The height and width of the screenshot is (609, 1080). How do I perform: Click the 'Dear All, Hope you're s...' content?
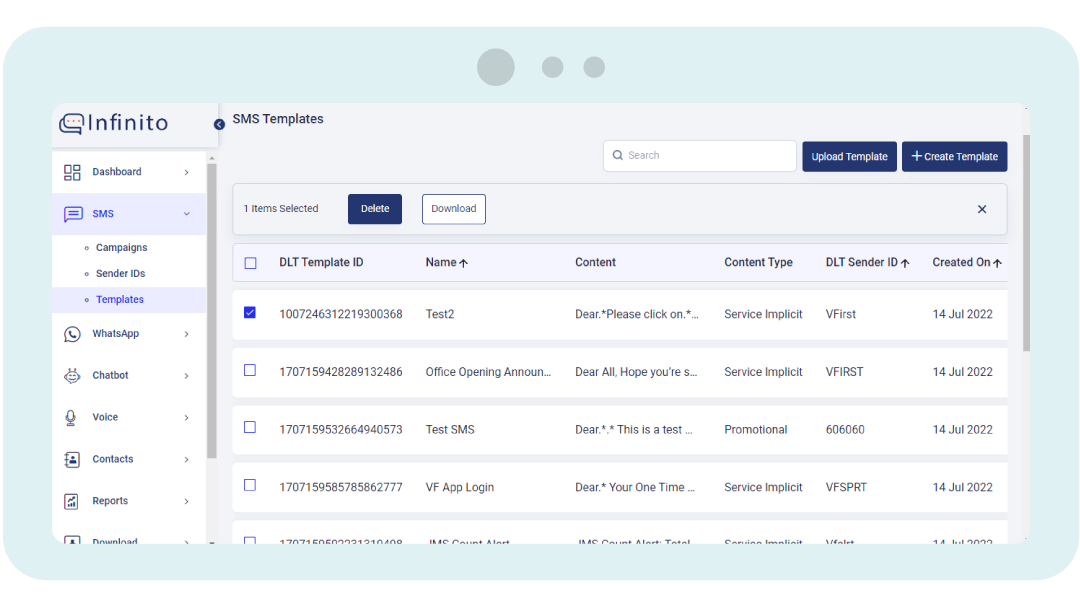pyautogui.click(x=636, y=372)
